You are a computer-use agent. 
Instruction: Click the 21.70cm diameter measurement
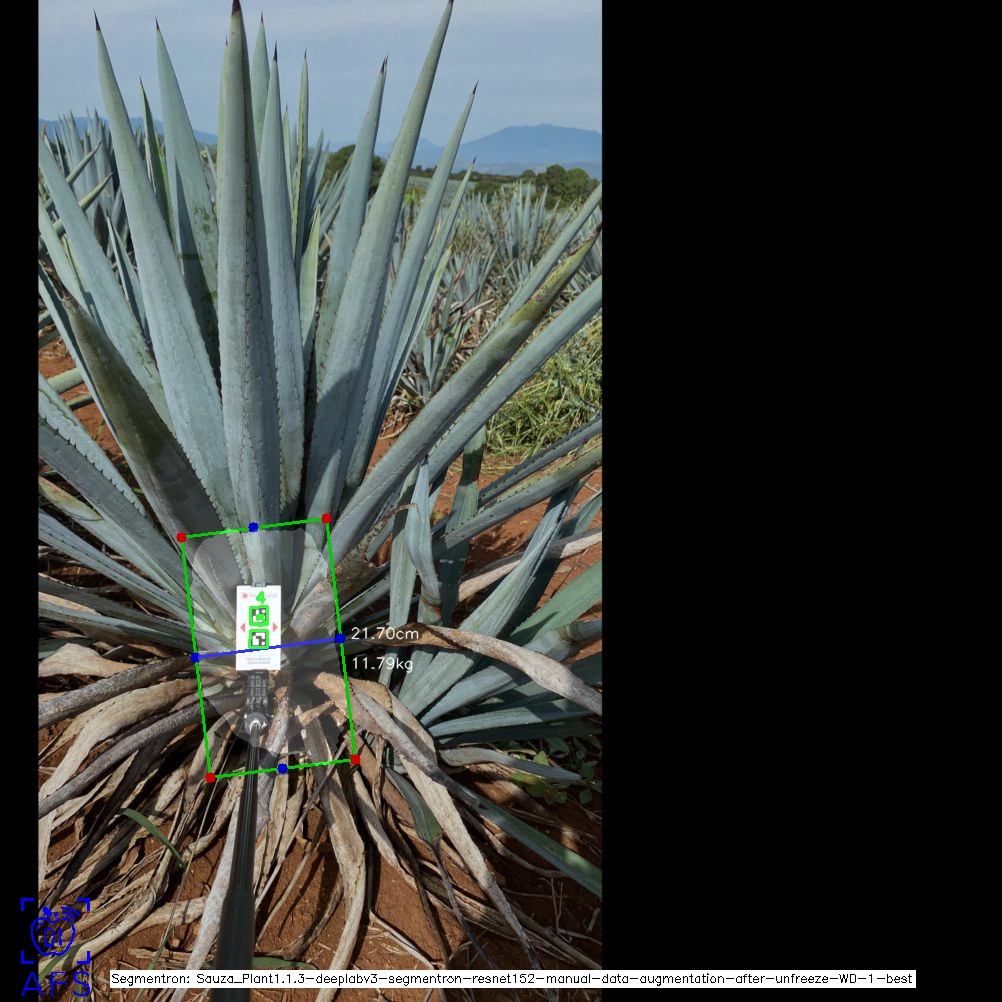pos(385,633)
